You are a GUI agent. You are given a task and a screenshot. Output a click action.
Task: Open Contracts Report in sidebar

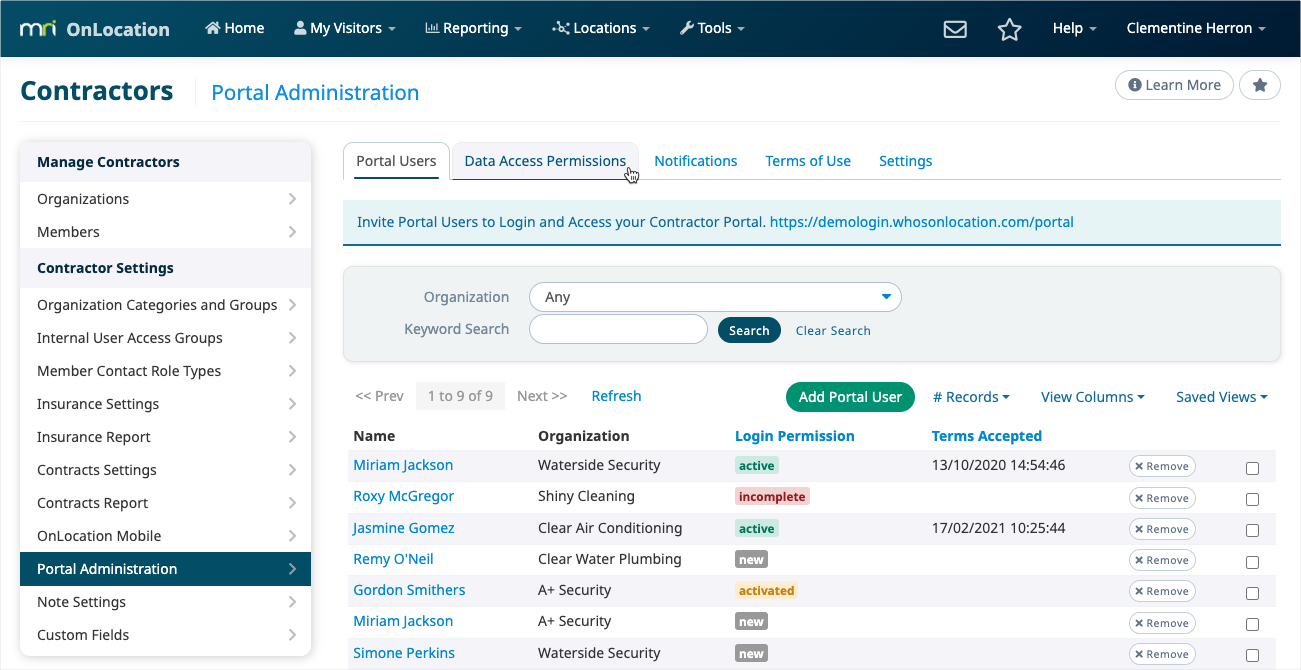[165, 503]
